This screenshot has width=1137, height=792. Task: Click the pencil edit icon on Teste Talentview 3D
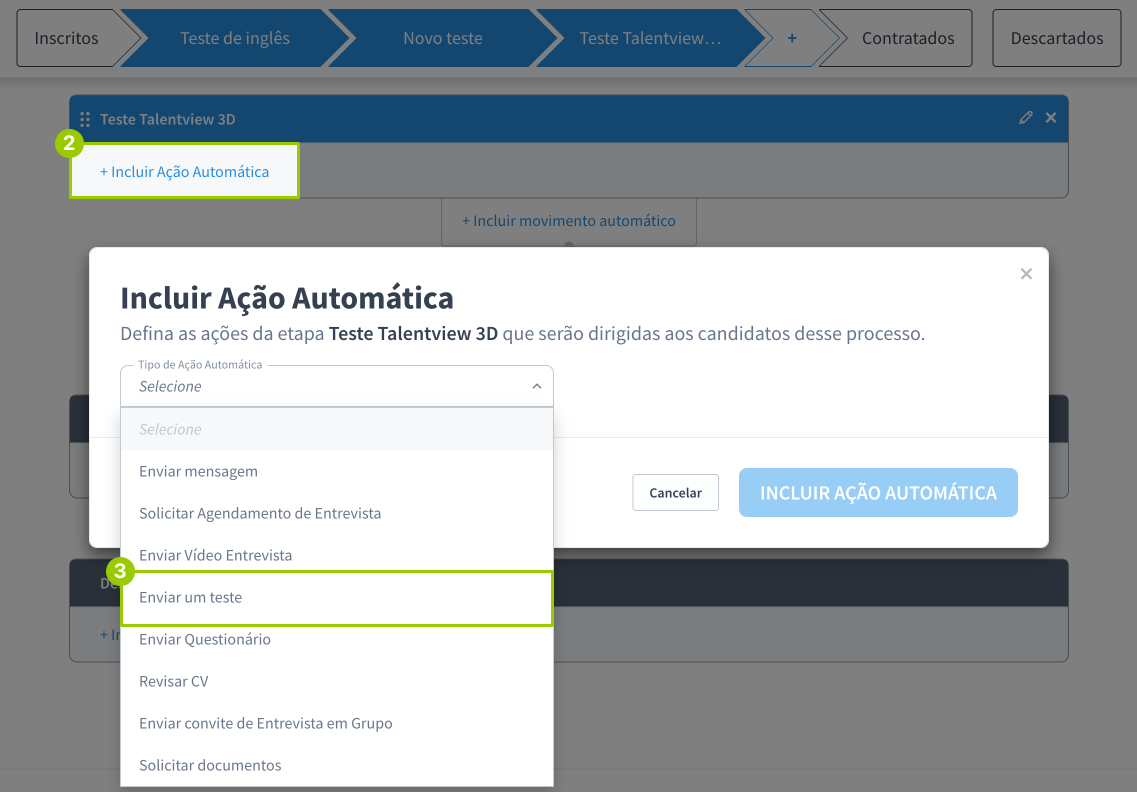[1025, 118]
